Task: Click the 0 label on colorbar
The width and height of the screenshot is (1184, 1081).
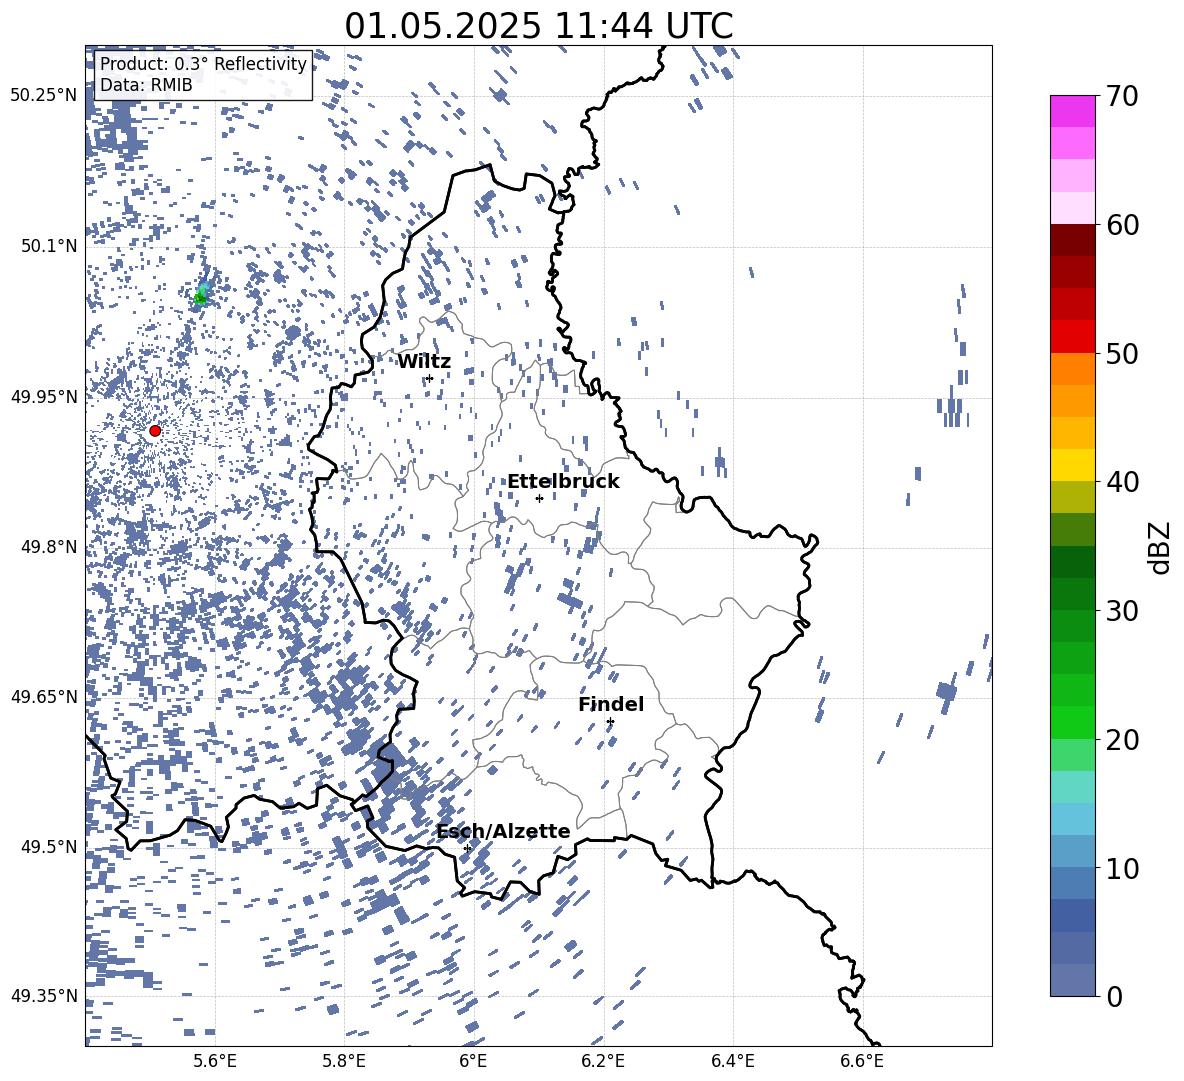Action: click(x=1114, y=996)
